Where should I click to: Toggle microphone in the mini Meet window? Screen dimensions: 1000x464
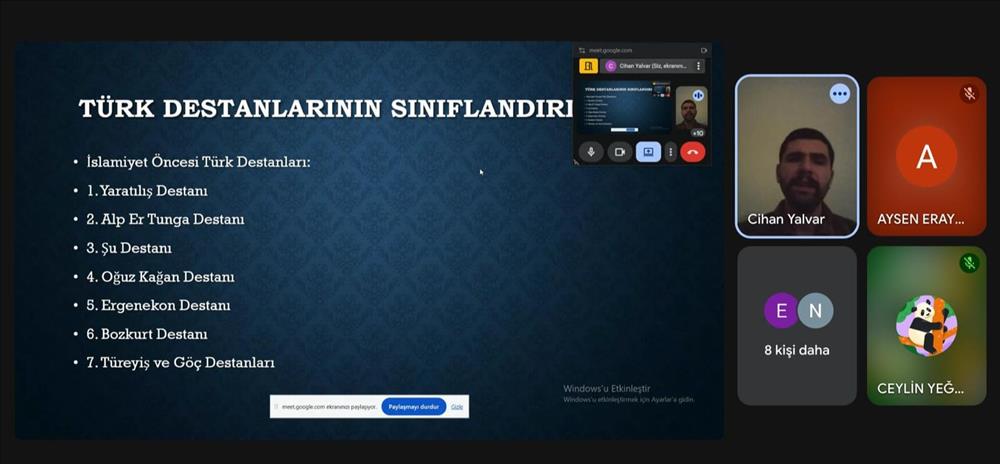click(591, 152)
